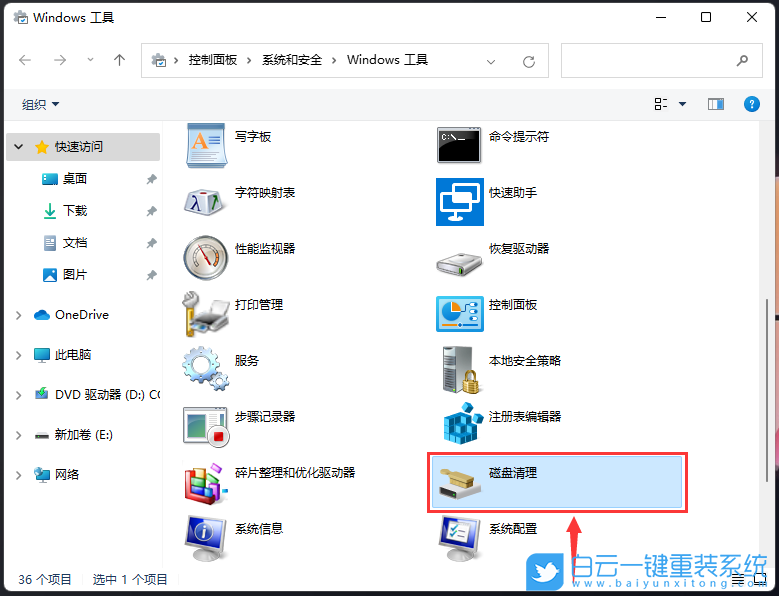Open the 系统配置 checklist icon
The height and width of the screenshot is (596, 779).
click(460, 538)
